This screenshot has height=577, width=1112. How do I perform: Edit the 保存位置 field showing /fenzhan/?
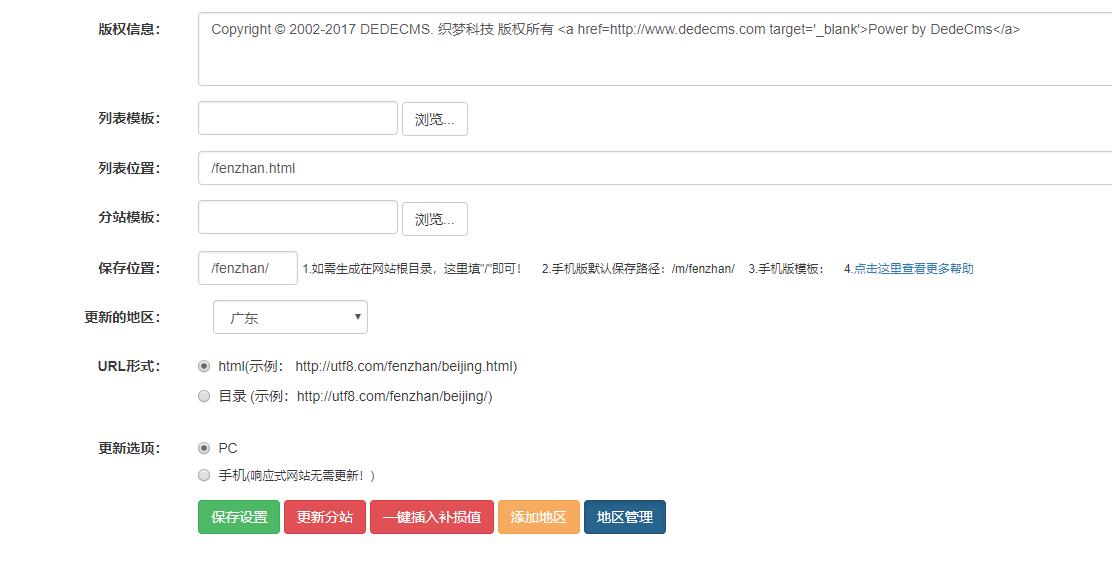coord(247,267)
